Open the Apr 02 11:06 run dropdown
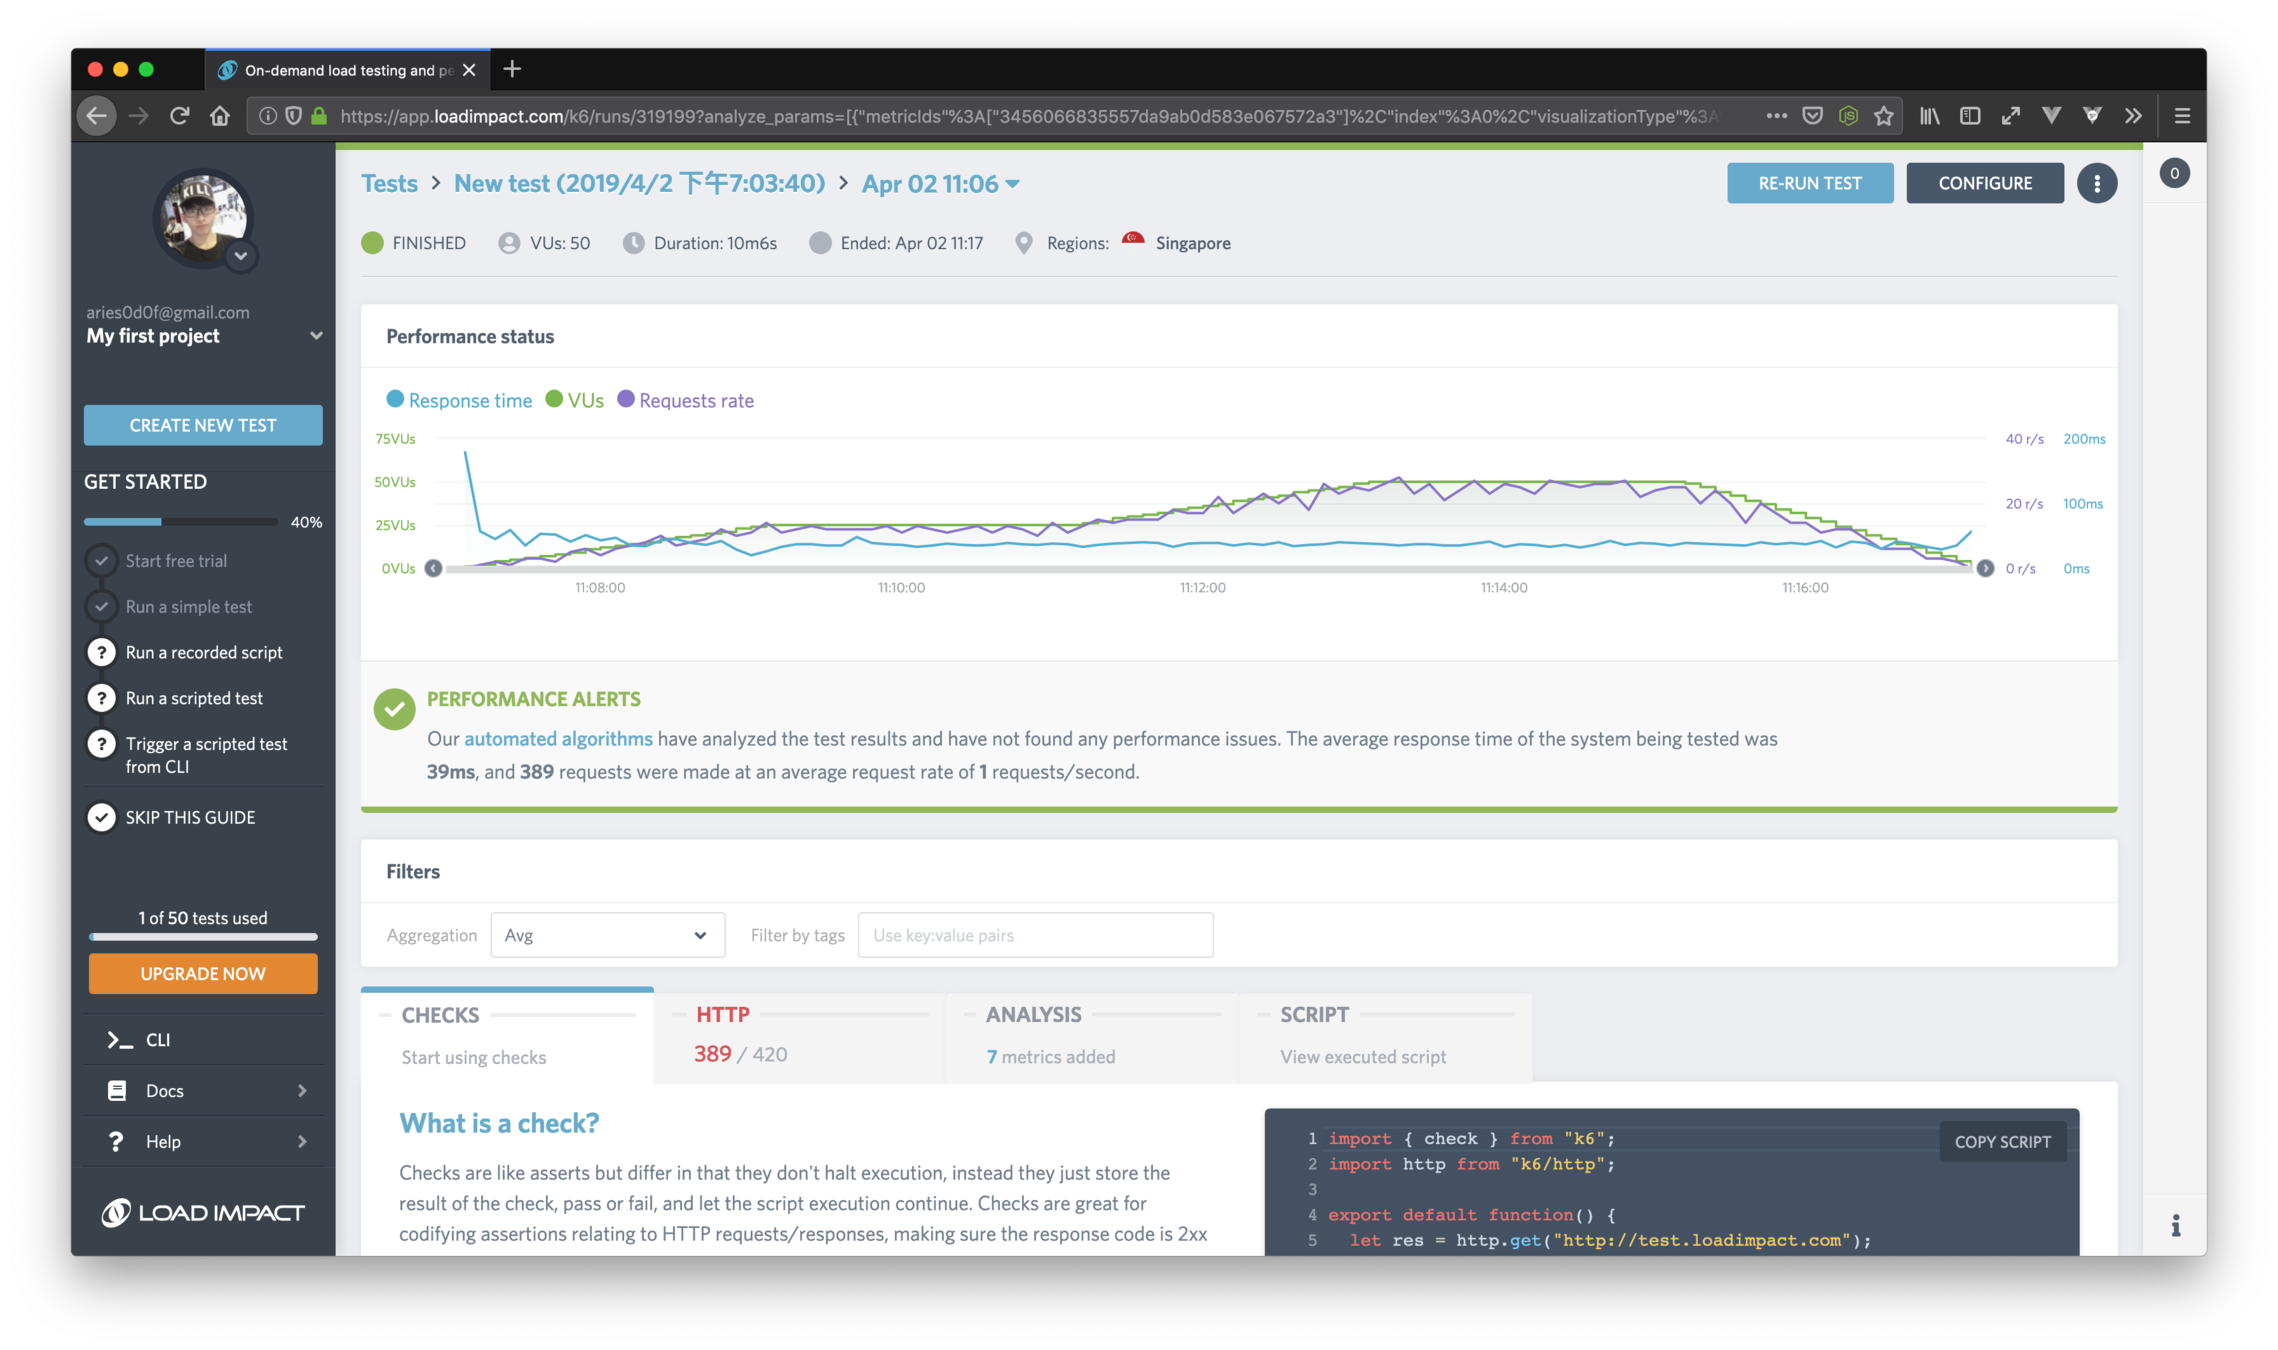The height and width of the screenshot is (1350, 2278). tap(940, 184)
